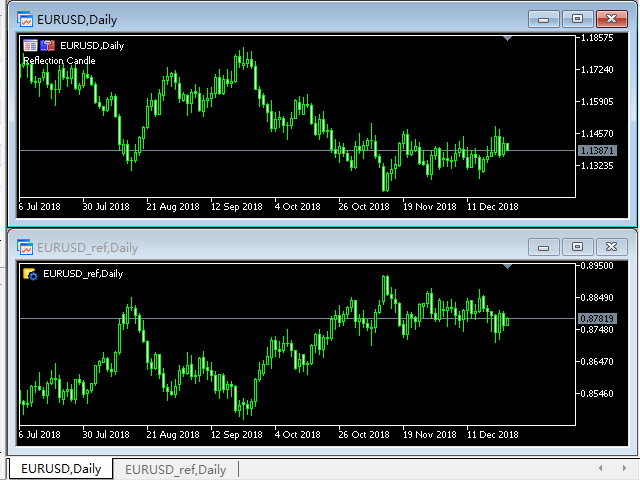Switch to the EURUSD,Daily bottom tab
The width and height of the screenshot is (640, 480).
pyautogui.click(x=61, y=469)
